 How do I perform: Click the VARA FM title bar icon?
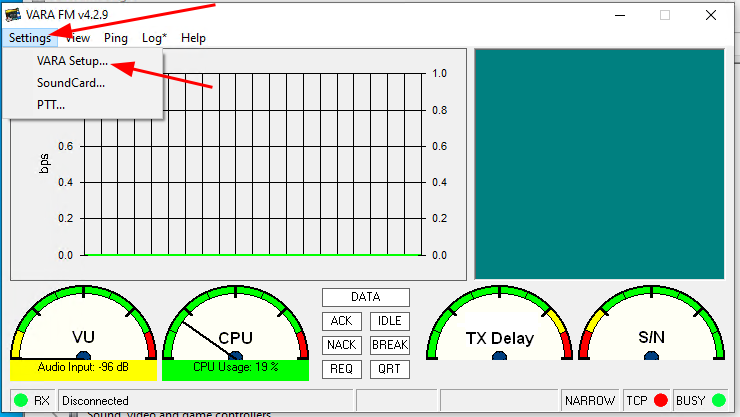[13, 15]
